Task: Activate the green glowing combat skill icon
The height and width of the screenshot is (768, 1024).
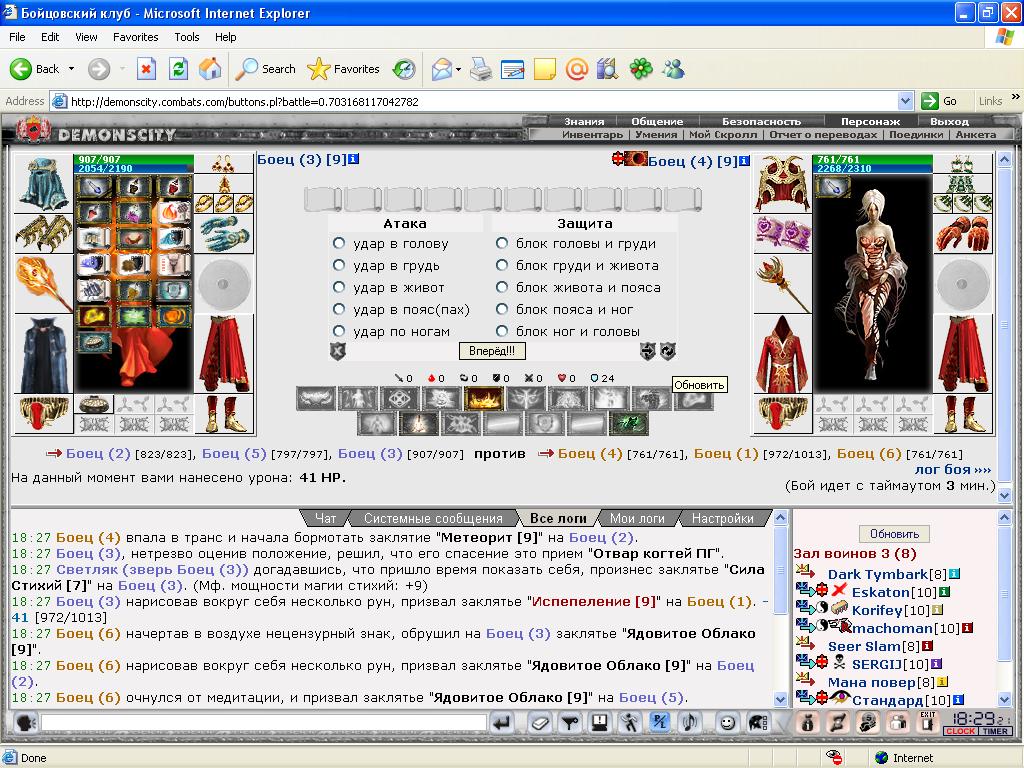Action: 628,424
